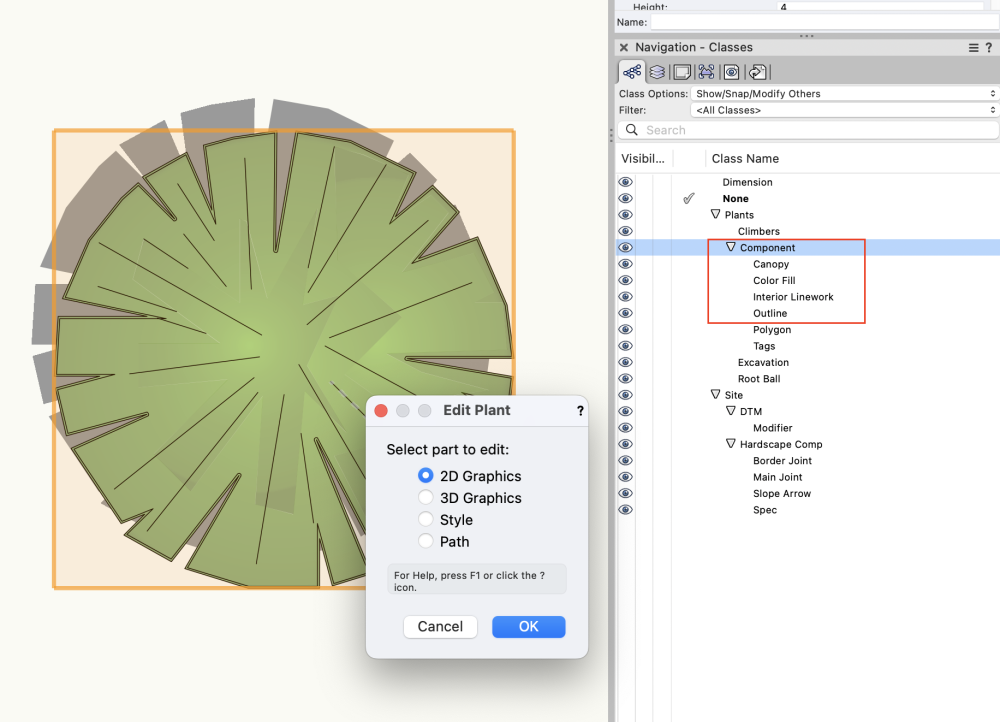Image resolution: width=1000 pixels, height=722 pixels.
Task: Toggle visibility of the Root Ball class
Action: click(x=625, y=378)
